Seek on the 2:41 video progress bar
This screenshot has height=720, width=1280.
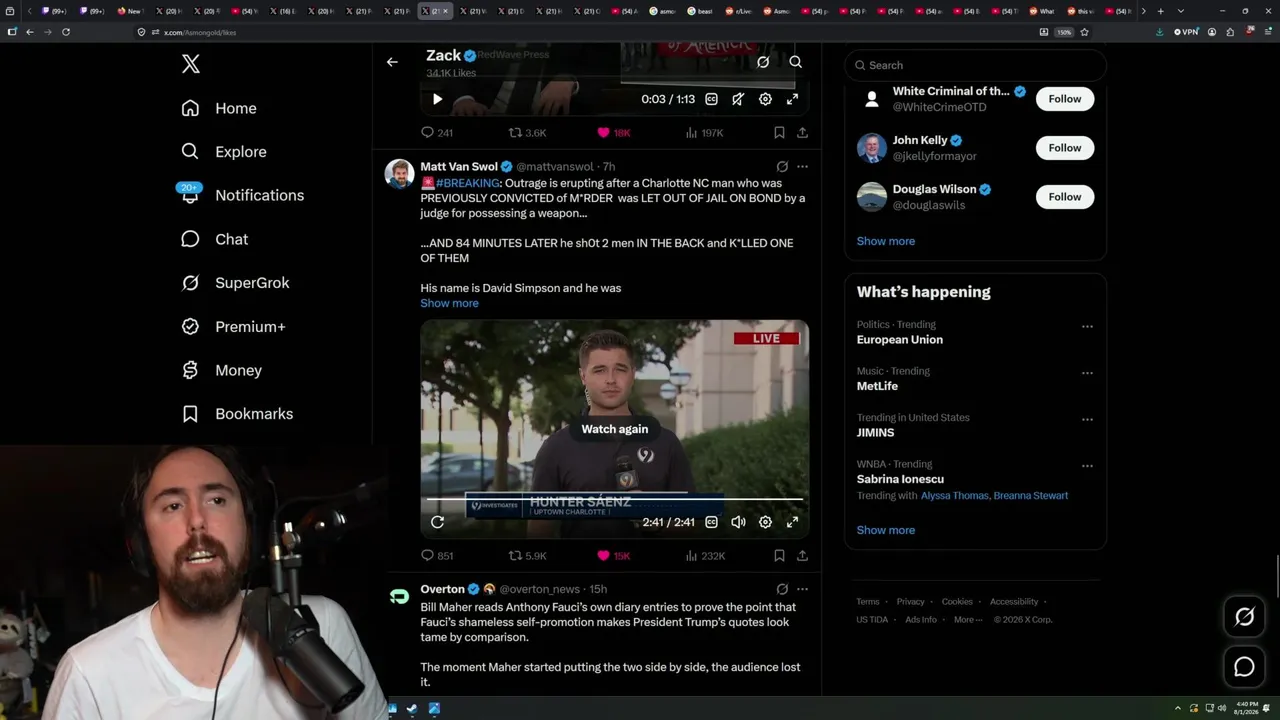(615, 498)
